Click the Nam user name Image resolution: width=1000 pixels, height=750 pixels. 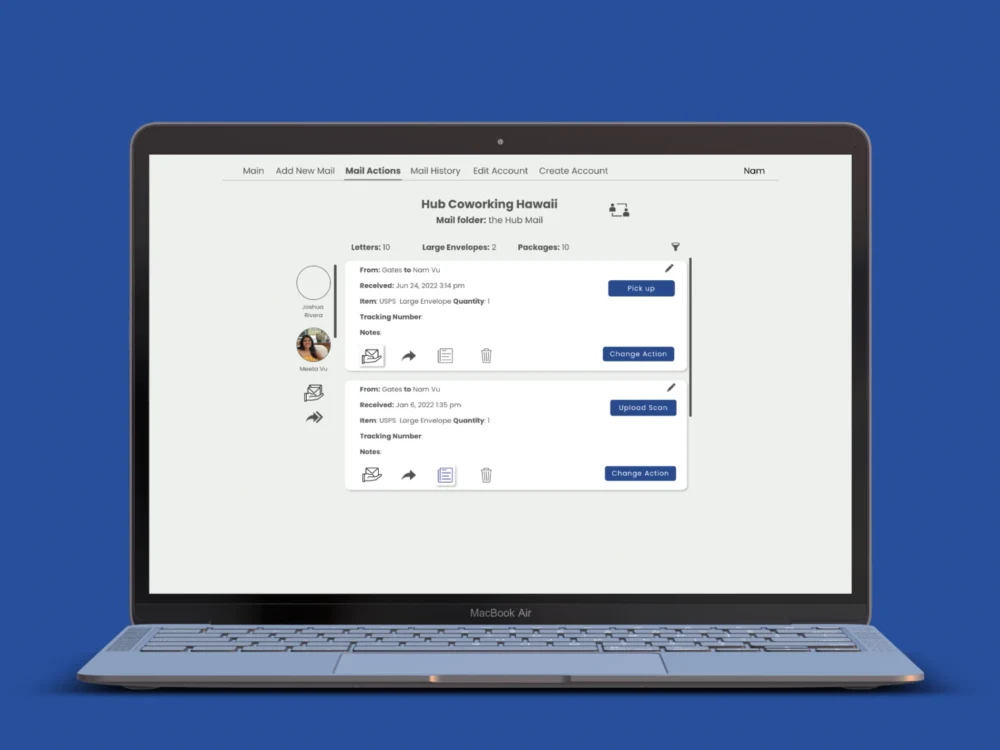pyautogui.click(x=754, y=171)
